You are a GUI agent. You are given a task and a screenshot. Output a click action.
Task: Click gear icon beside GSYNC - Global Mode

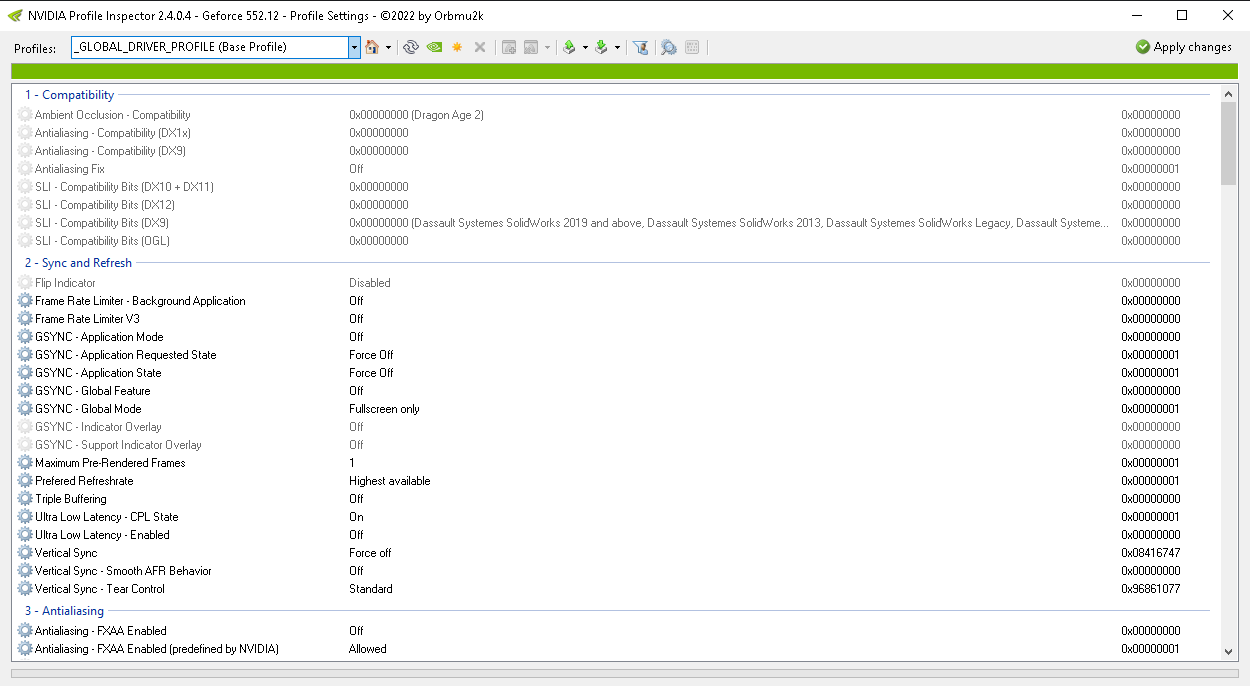pos(25,409)
